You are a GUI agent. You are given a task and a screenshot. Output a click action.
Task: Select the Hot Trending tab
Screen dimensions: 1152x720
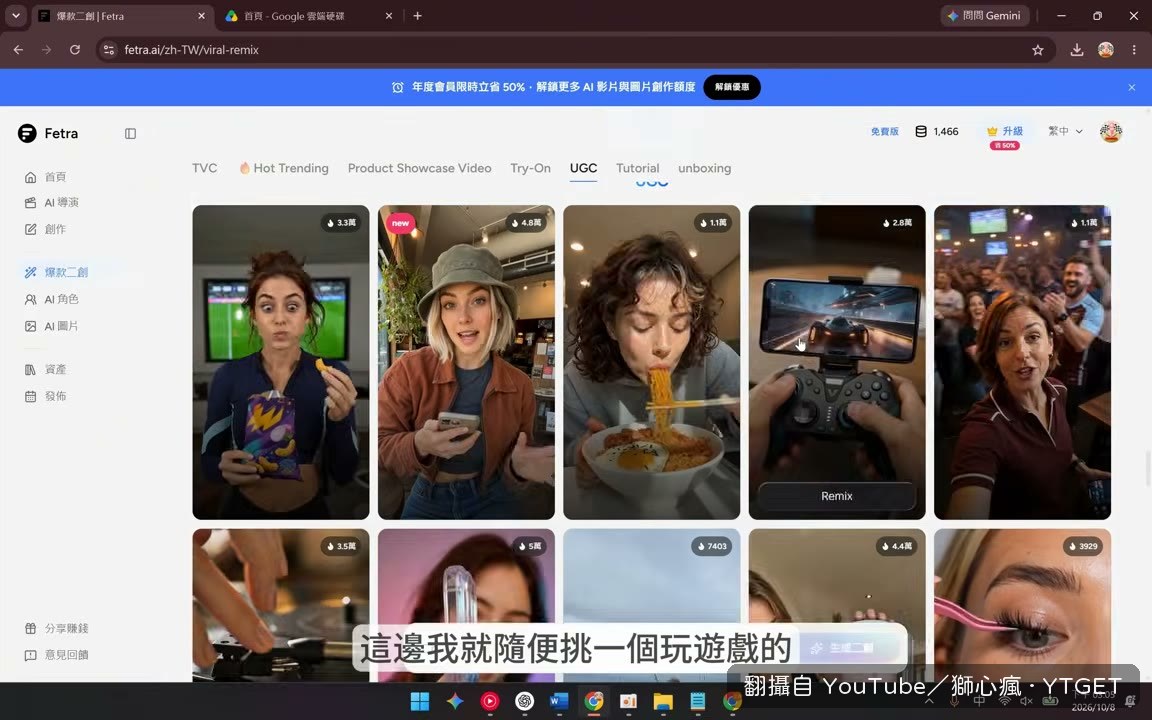[x=284, y=168]
